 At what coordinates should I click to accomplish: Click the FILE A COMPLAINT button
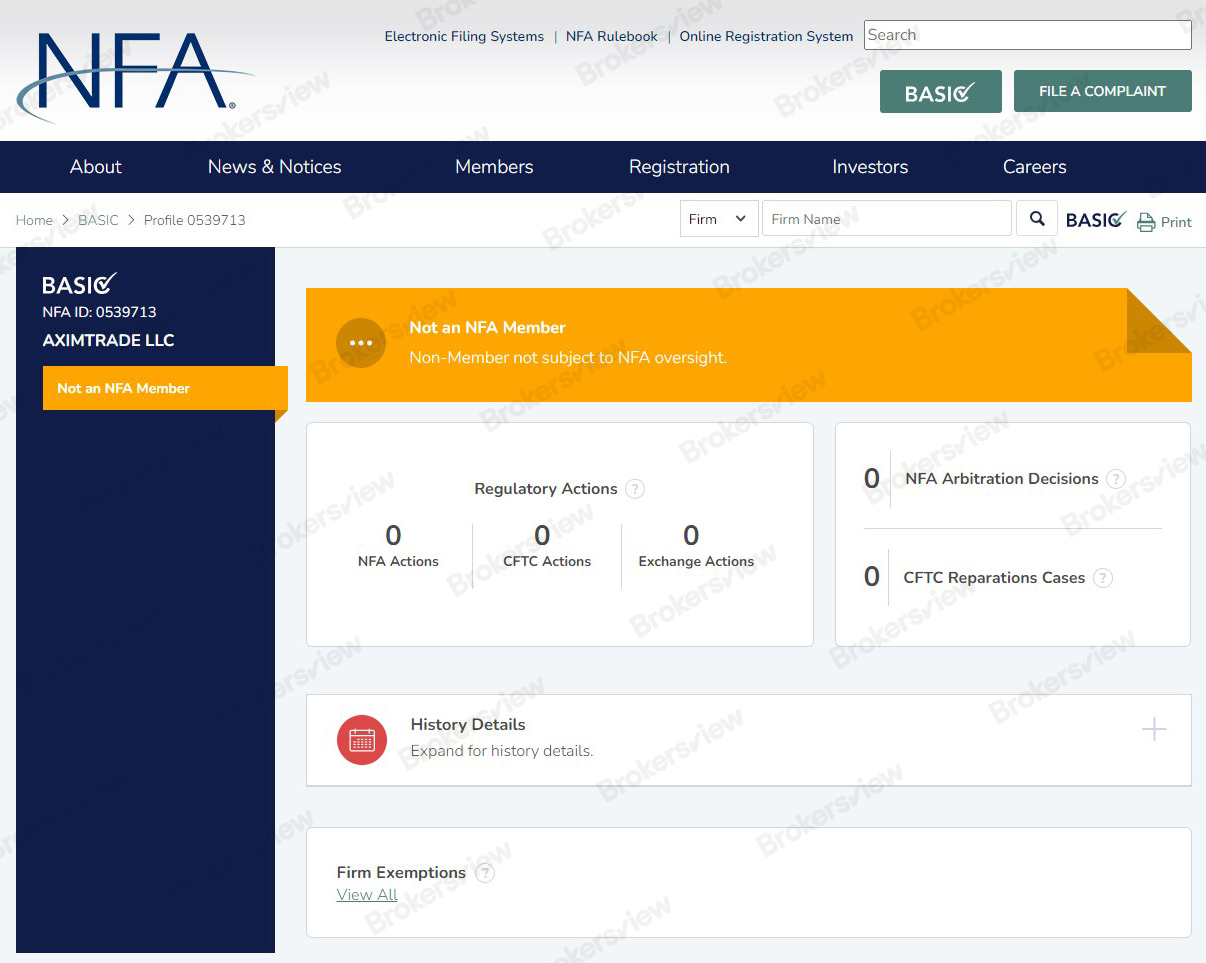pos(1102,90)
